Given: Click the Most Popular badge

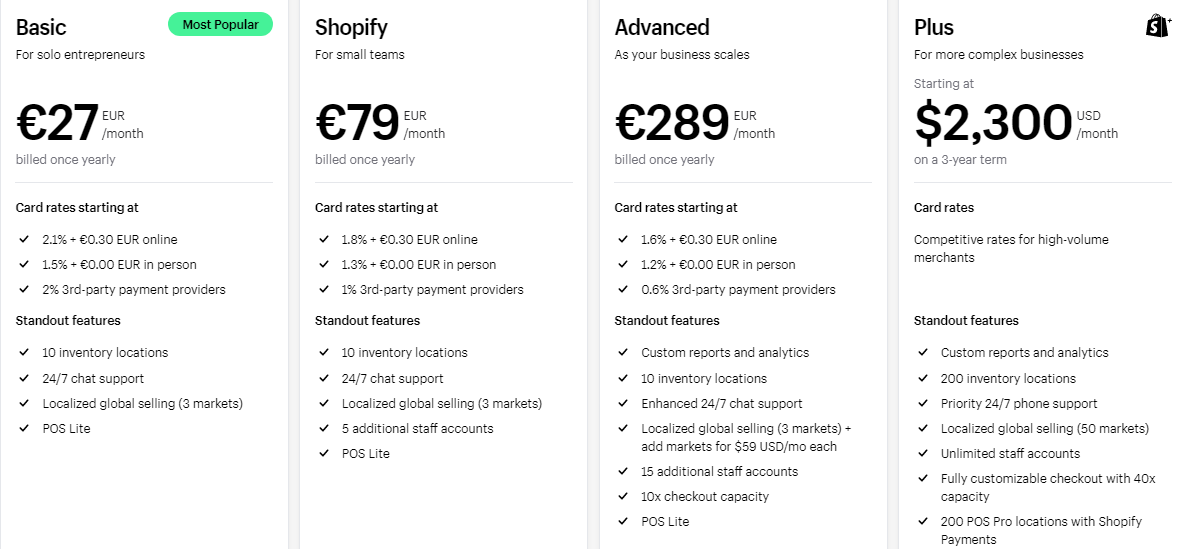Looking at the screenshot, I should (x=220, y=25).
